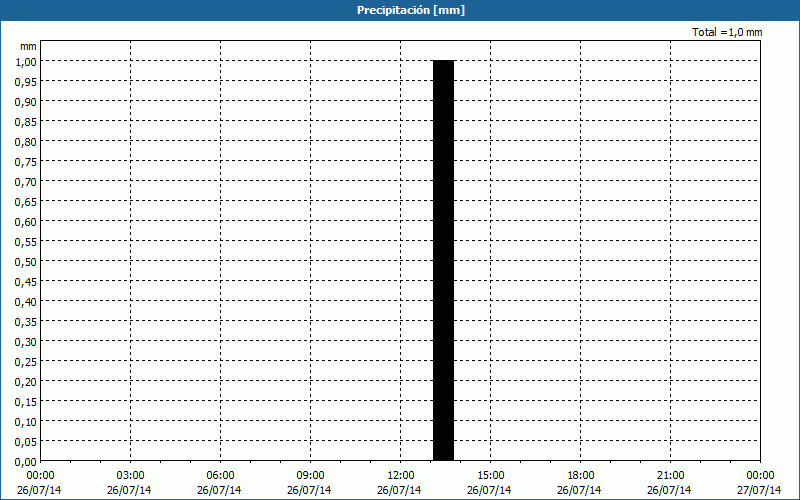This screenshot has height=500, width=800.
Task: Click the 18:00 time axis label
Action: [x=580, y=476]
